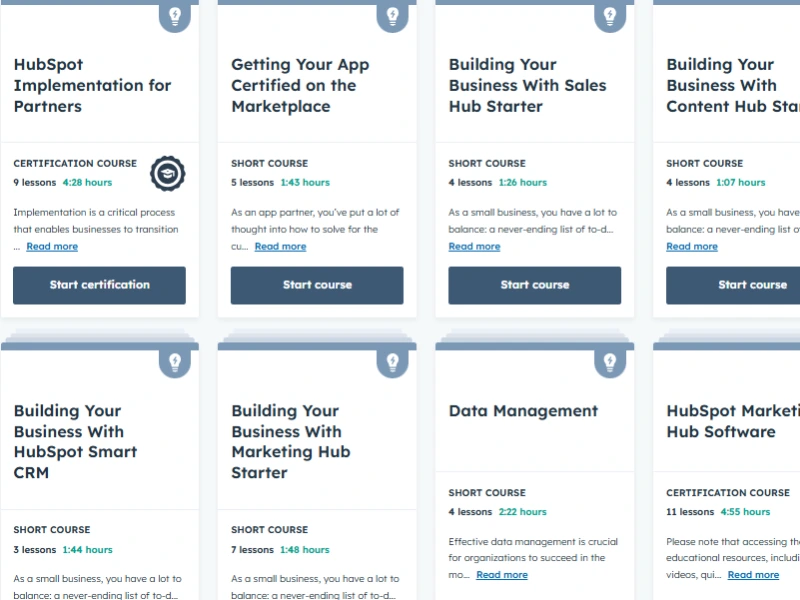
Task: Click SHORT COURSE label on Data Management card
Action: point(487,493)
